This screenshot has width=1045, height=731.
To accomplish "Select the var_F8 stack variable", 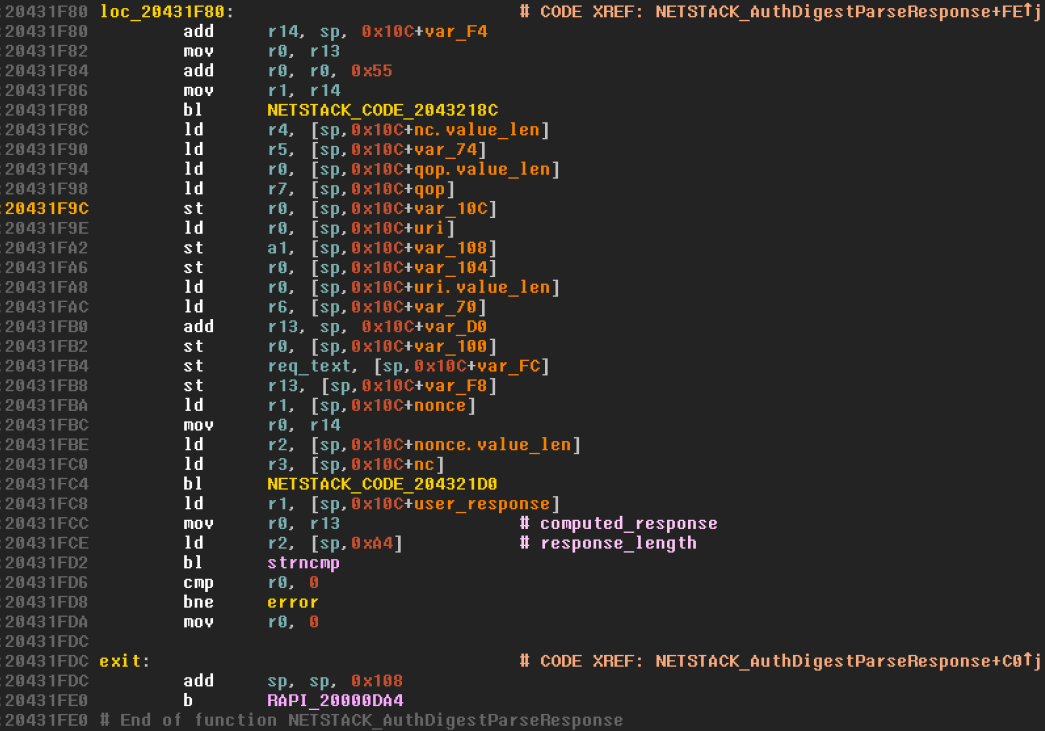I will point(456,385).
